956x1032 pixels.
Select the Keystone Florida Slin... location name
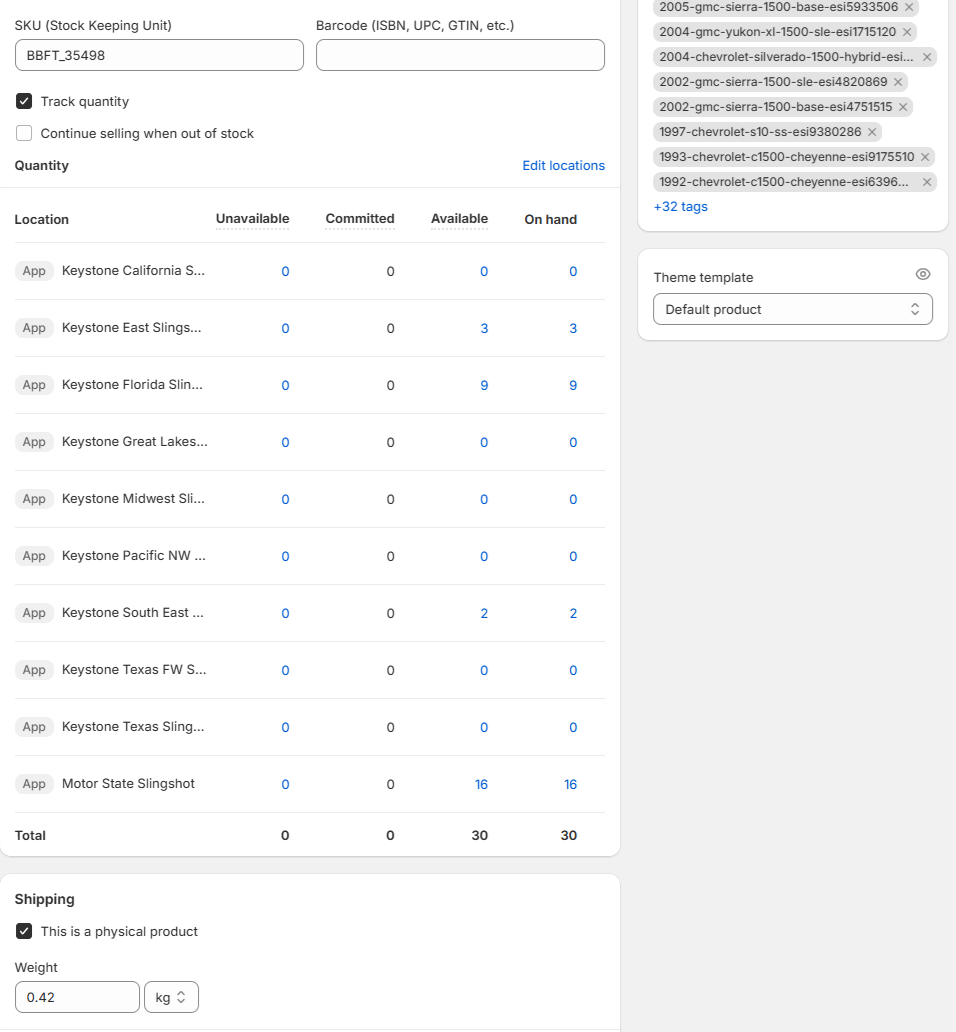132,384
